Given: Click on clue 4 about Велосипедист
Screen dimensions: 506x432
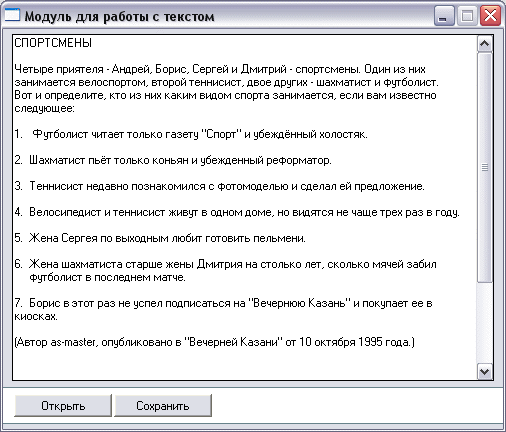Looking at the screenshot, I should 237,212.
